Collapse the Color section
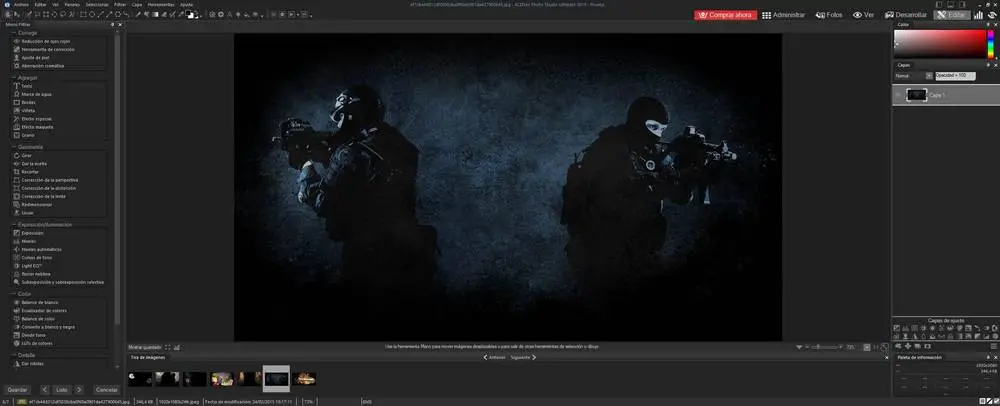Screen dimensions: 1000x406 point(13,294)
